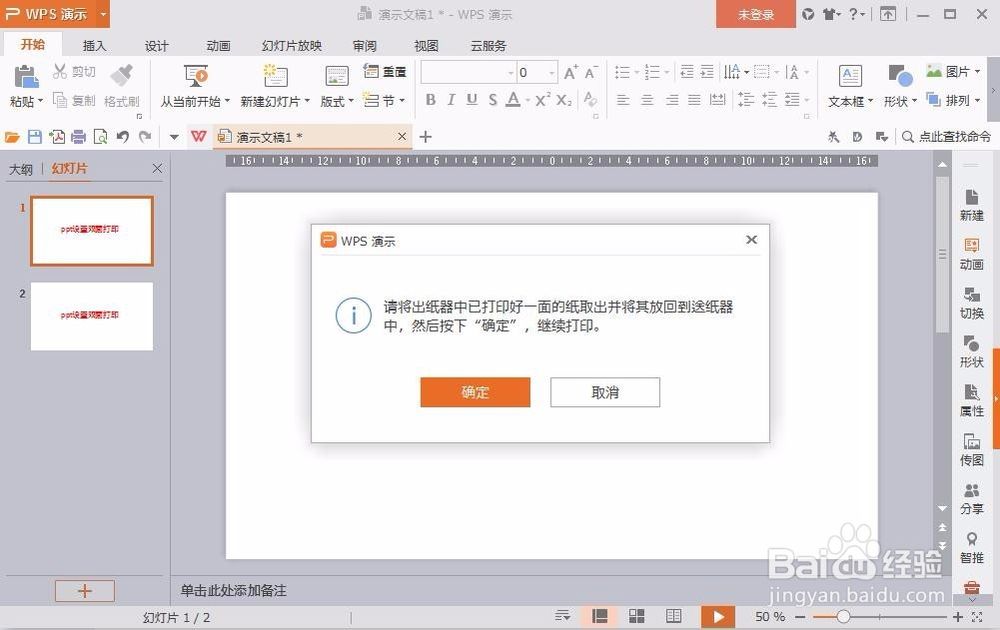Open 分享 share sidebar icon
This screenshot has width=1000, height=630.
(x=971, y=499)
